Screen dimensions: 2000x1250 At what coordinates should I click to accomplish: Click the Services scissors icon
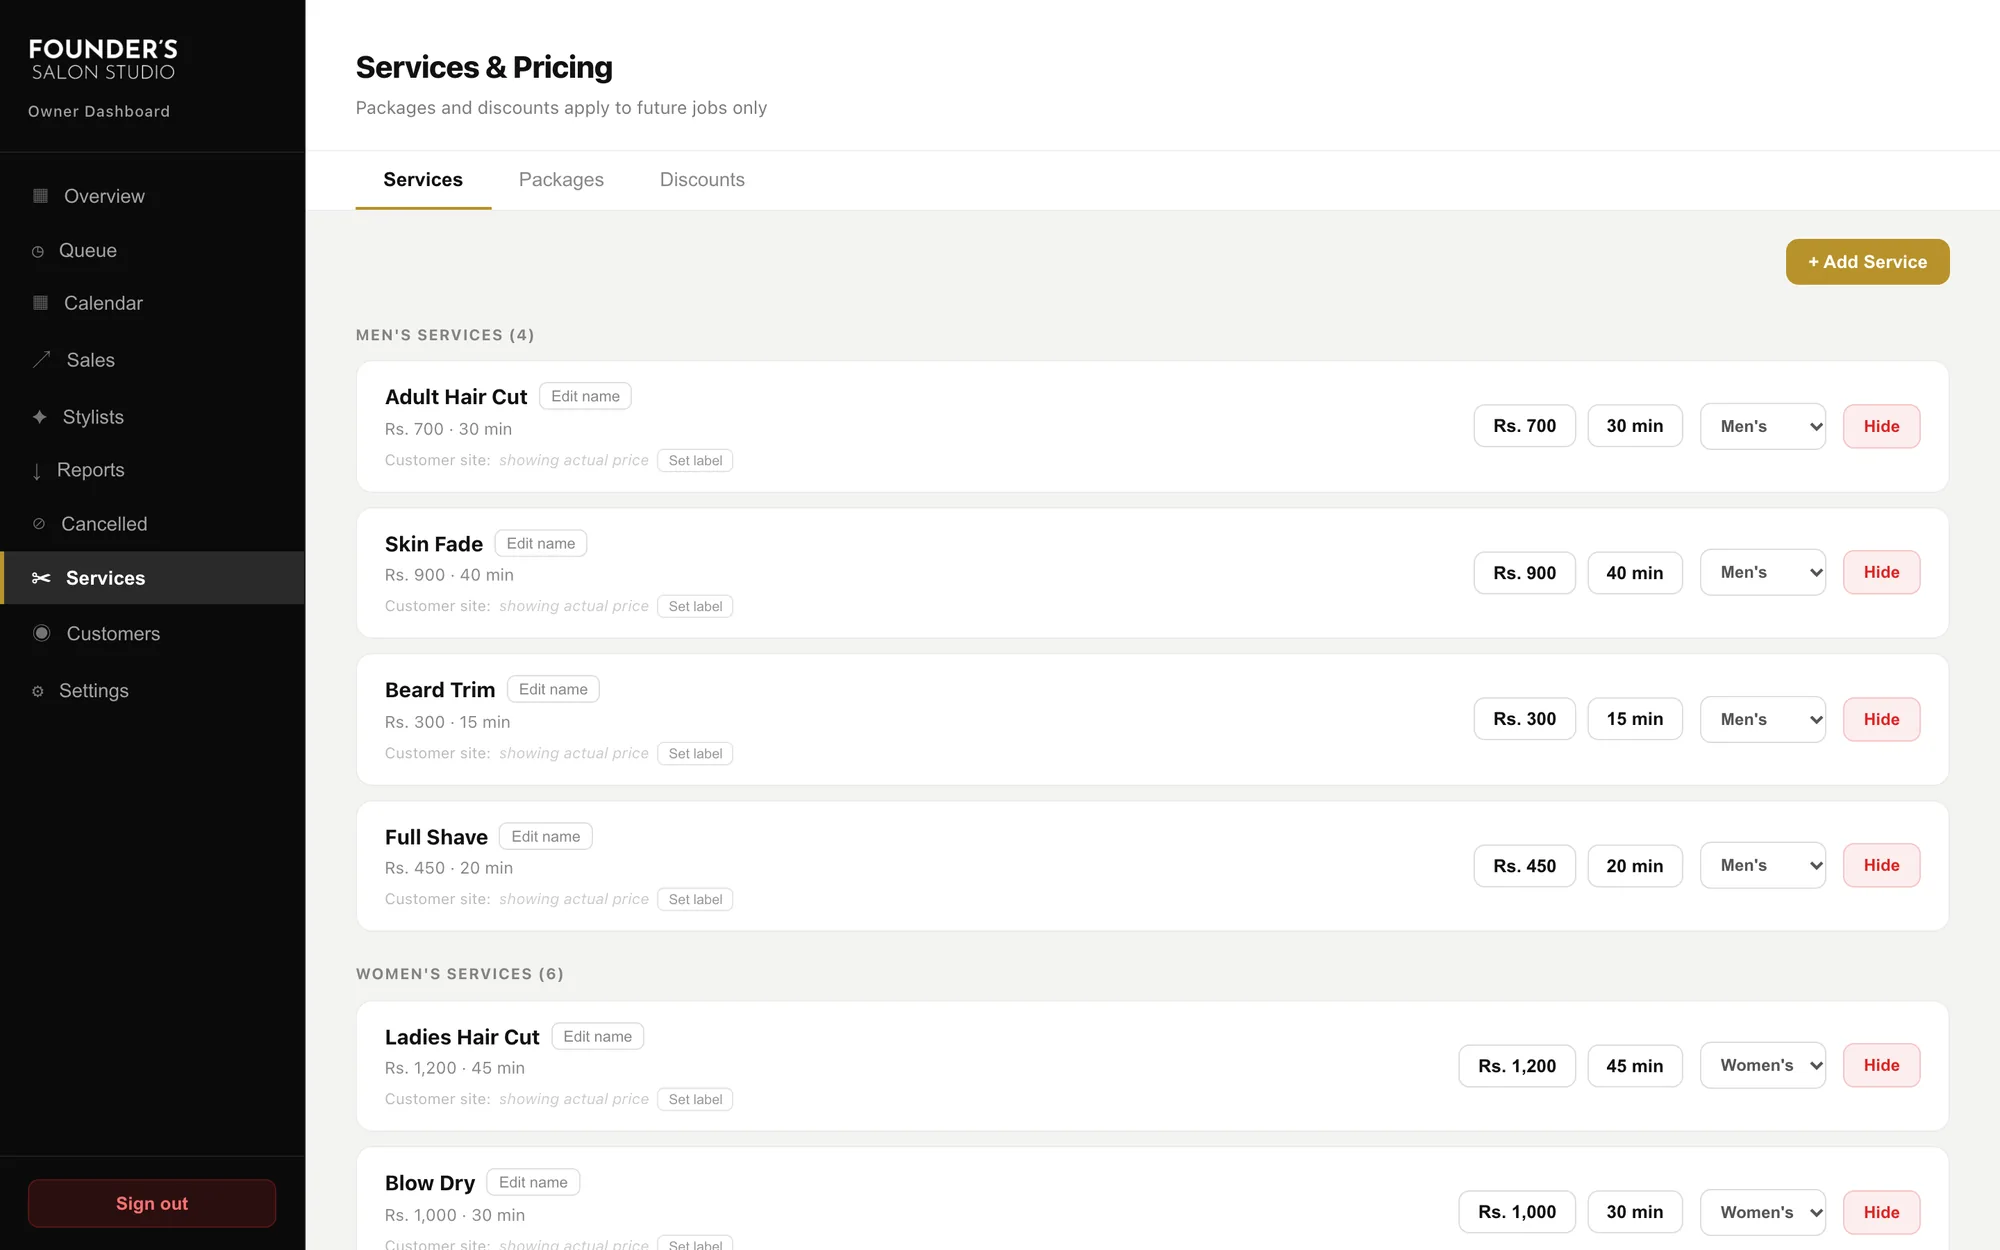click(41, 578)
